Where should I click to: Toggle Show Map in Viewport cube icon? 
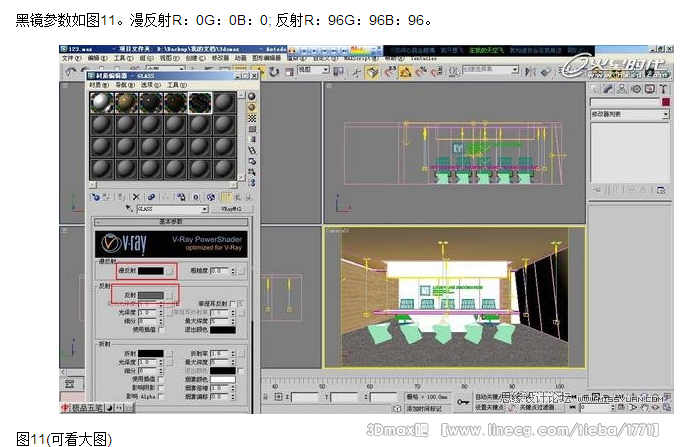point(211,197)
